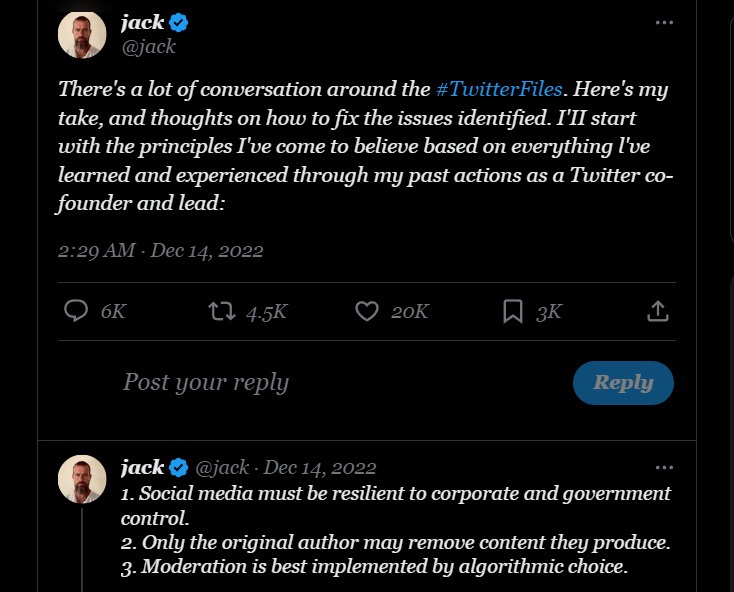Open the 2:29 AM · Dec 14, 2022 timestamp
734x592 pixels.
[160, 250]
